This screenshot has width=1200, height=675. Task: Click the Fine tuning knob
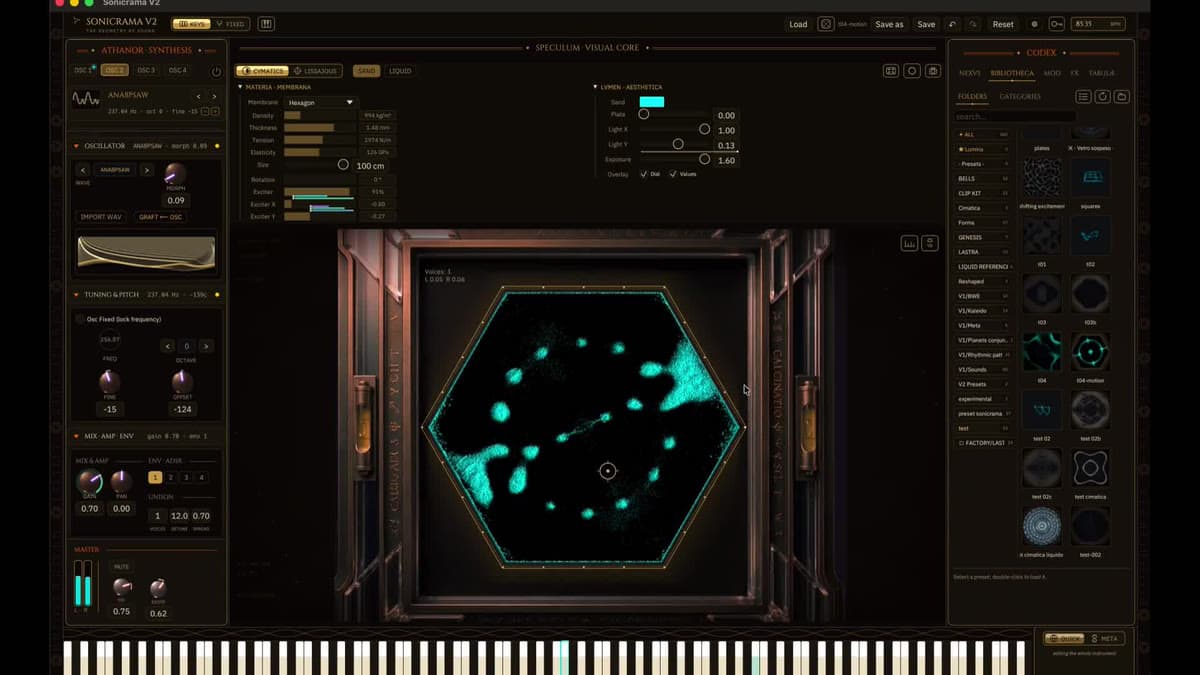pyautogui.click(x=109, y=383)
